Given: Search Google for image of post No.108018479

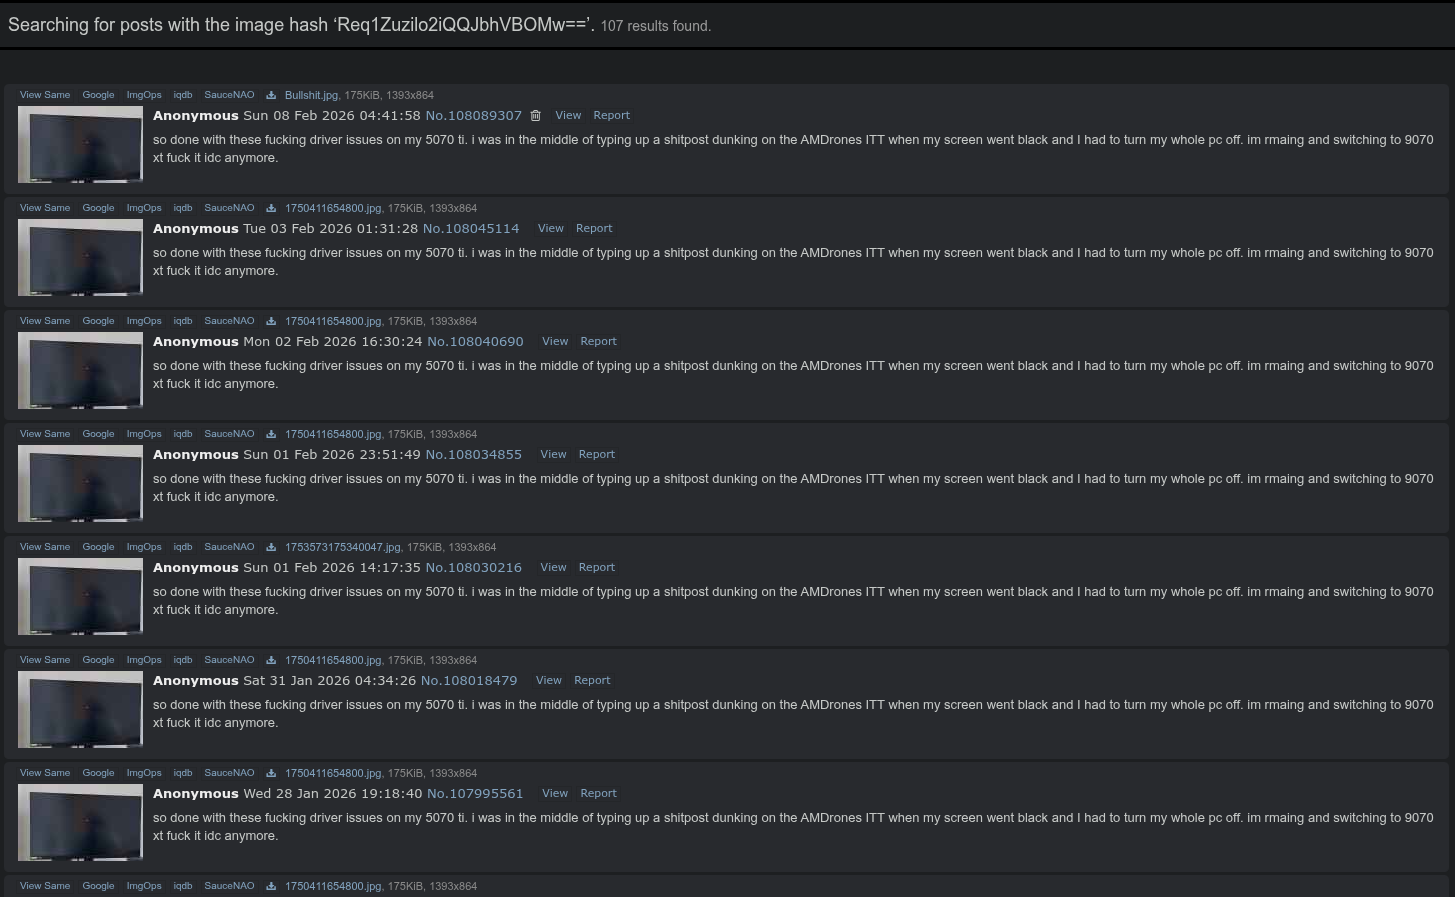Looking at the screenshot, I should [98, 660].
